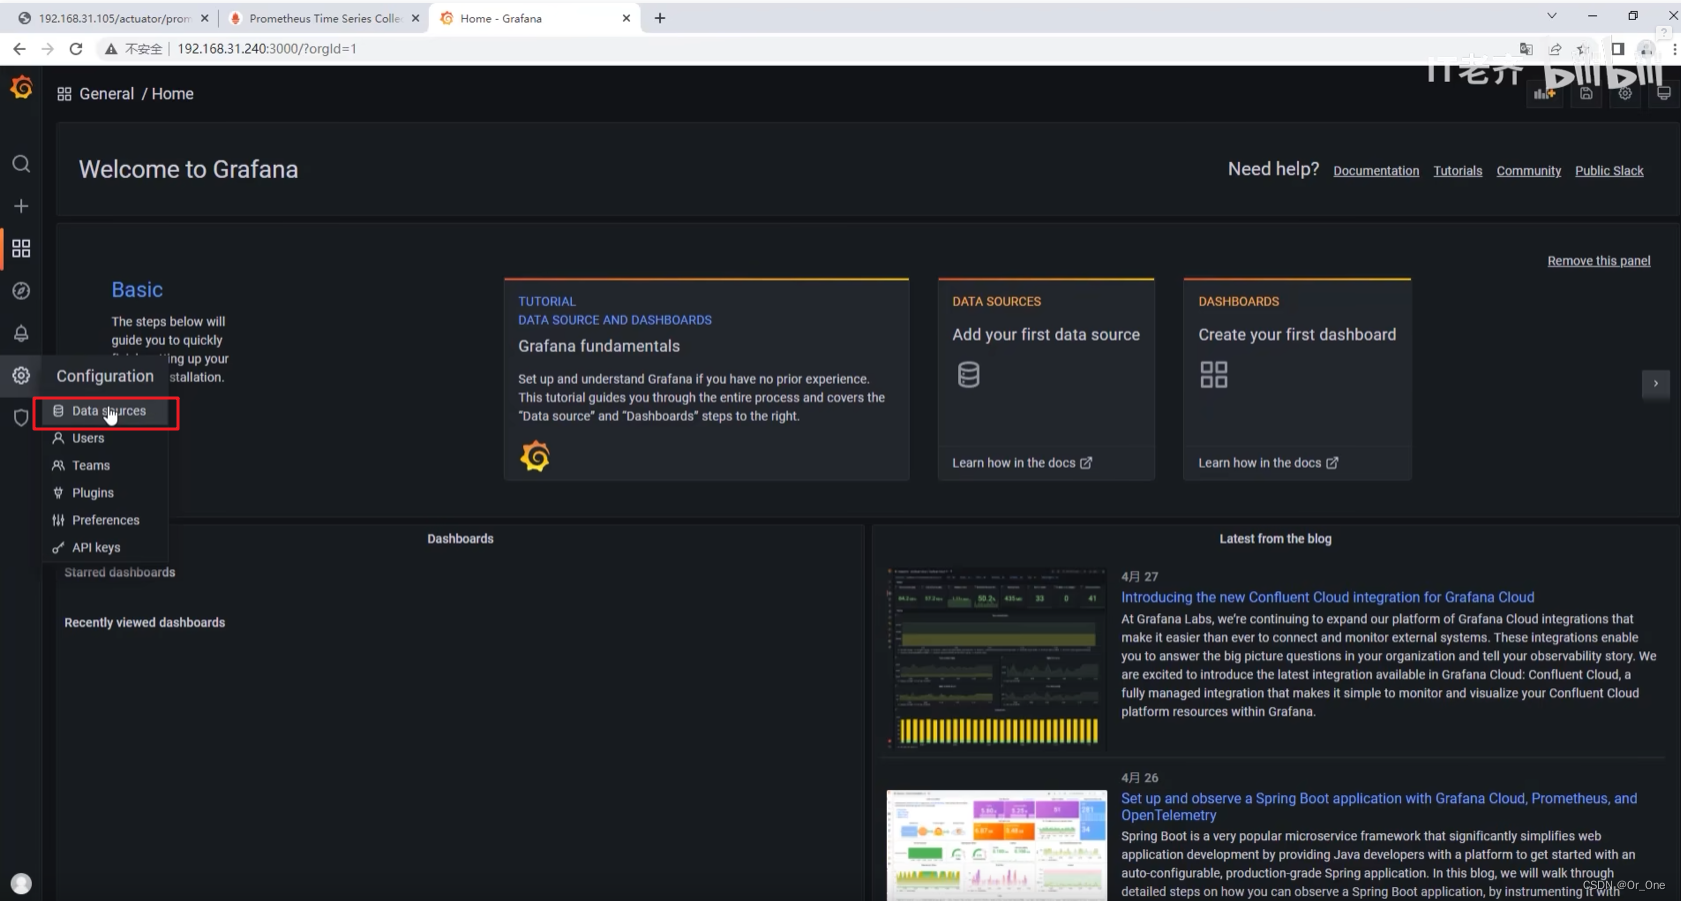Open the Server Admin shield icon
The width and height of the screenshot is (1681, 901).
tap(21, 418)
